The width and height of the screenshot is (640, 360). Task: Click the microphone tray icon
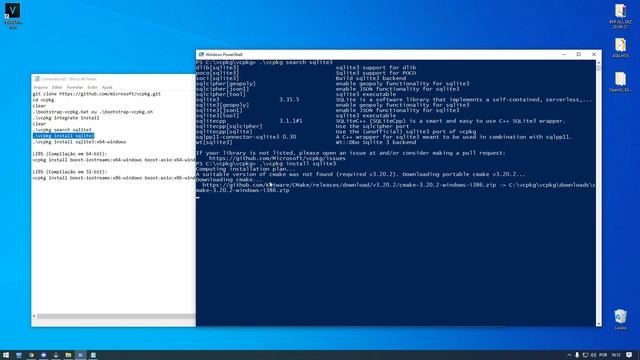pos(577,355)
